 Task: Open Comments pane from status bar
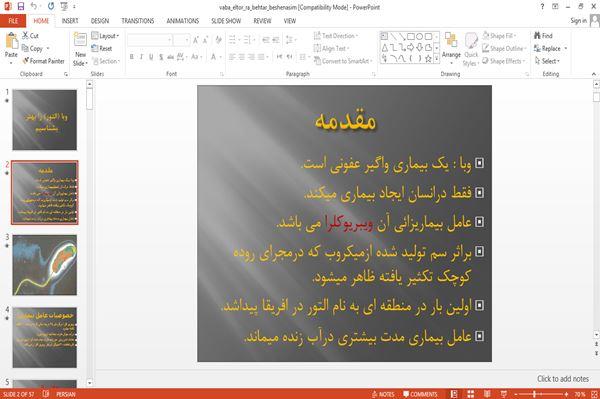pyautogui.click(x=420, y=394)
